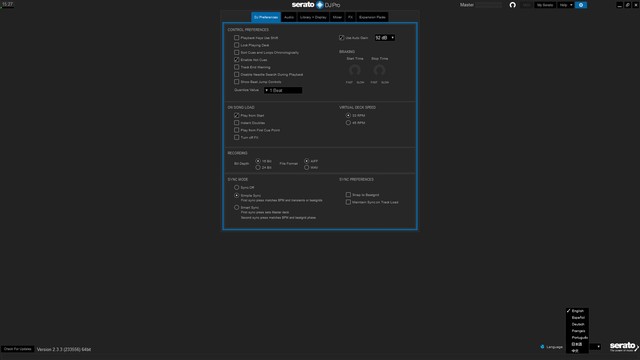Select 45 RPM virtual deck speed
This screenshot has width=640, height=360.
[348, 122]
